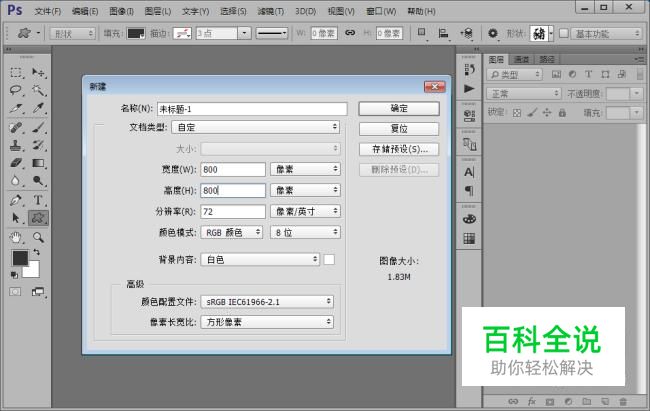Click the 确定 button in the dialog
Screen dimensions: 650x411
[x=399, y=109]
